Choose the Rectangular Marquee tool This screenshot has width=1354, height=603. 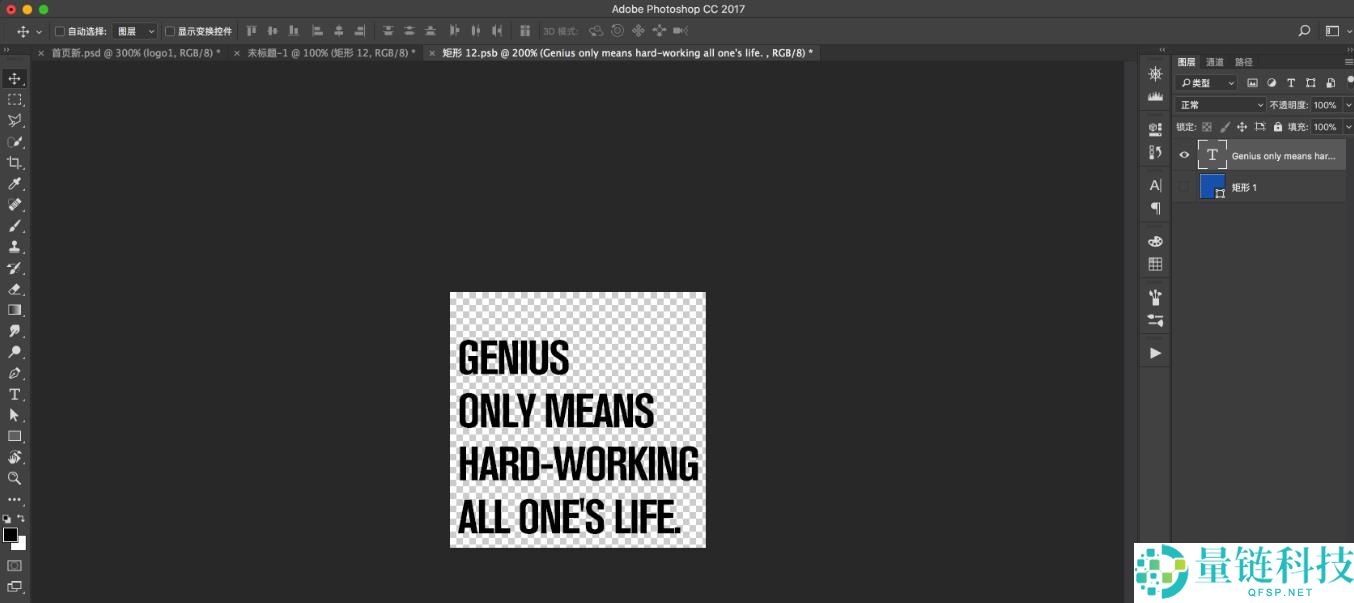pyautogui.click(x=14, y=100)
